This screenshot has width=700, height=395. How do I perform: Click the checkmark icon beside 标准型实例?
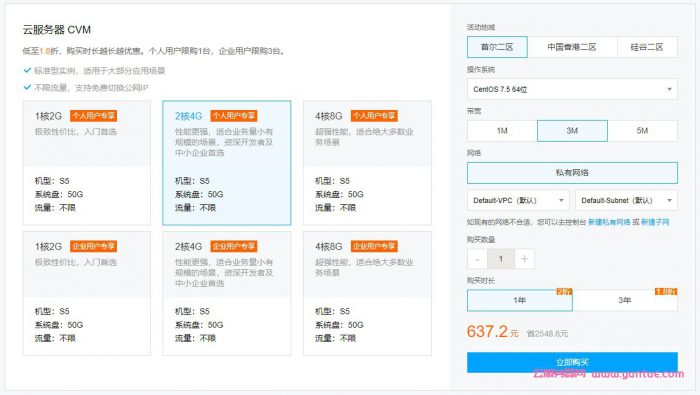(27, 70)
